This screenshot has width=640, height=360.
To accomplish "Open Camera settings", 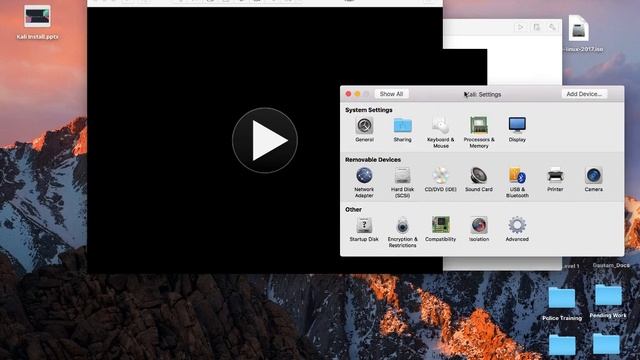I will click(x=593, y=180).
